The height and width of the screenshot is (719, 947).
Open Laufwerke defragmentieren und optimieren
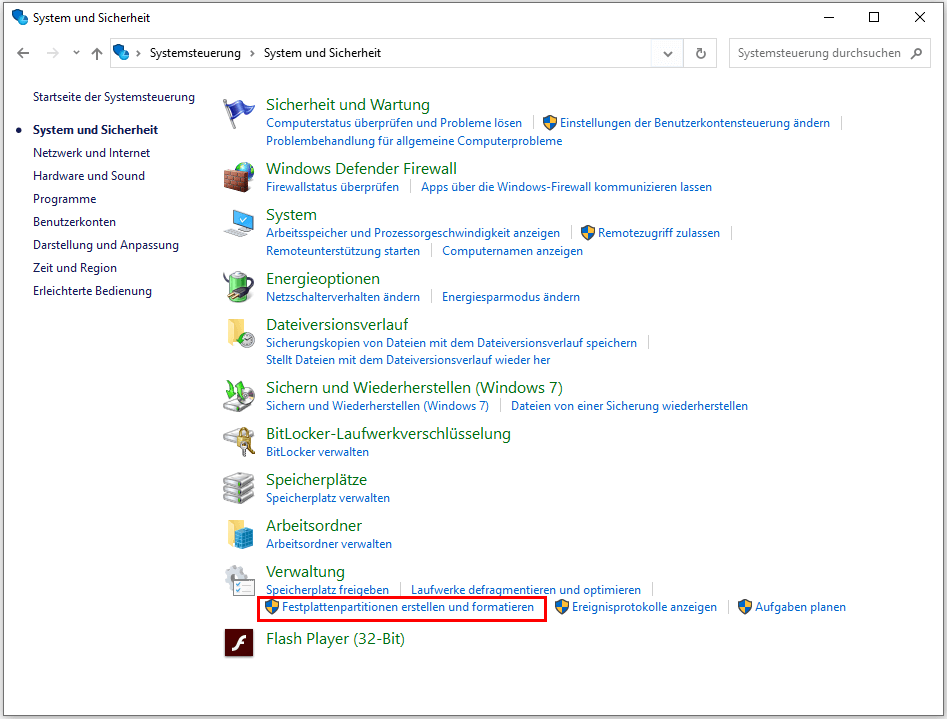pyautogui.click(x=525, y=590)
